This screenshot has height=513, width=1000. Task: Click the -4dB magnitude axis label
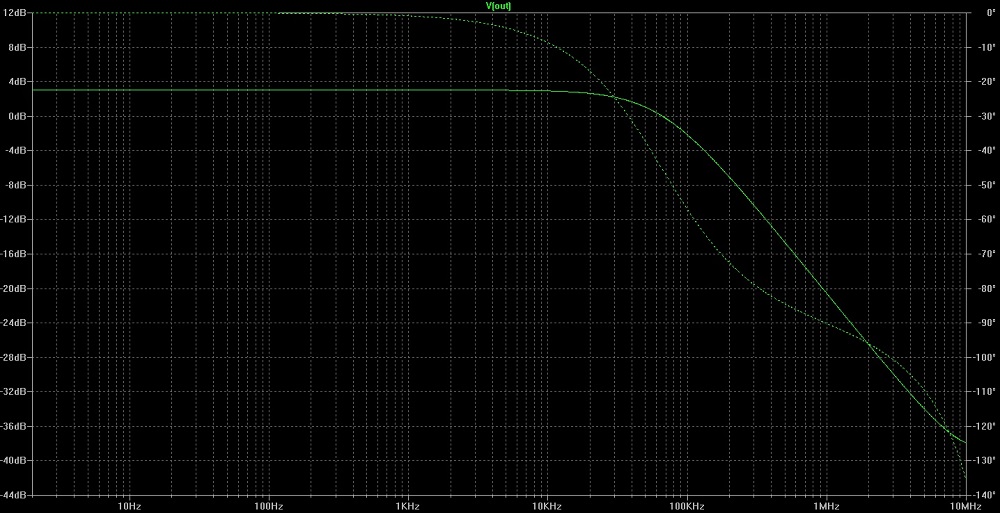(16, 151)
